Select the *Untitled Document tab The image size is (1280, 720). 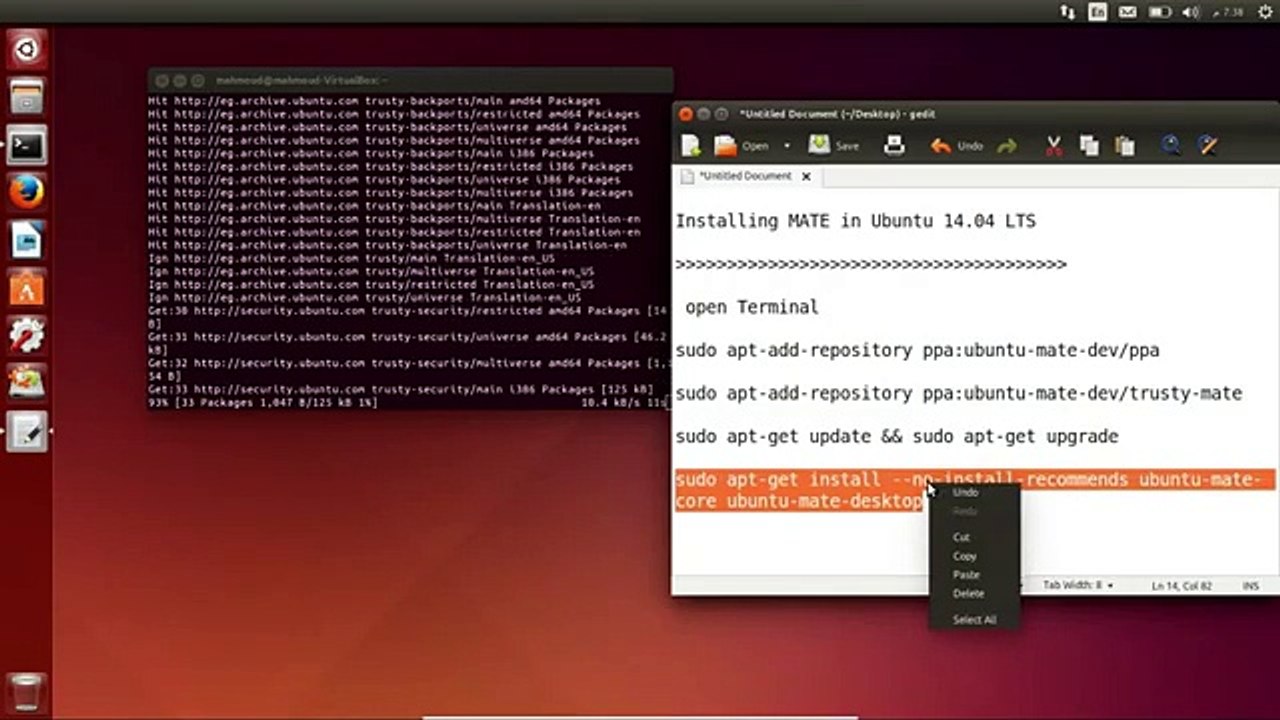click(745, 176)
